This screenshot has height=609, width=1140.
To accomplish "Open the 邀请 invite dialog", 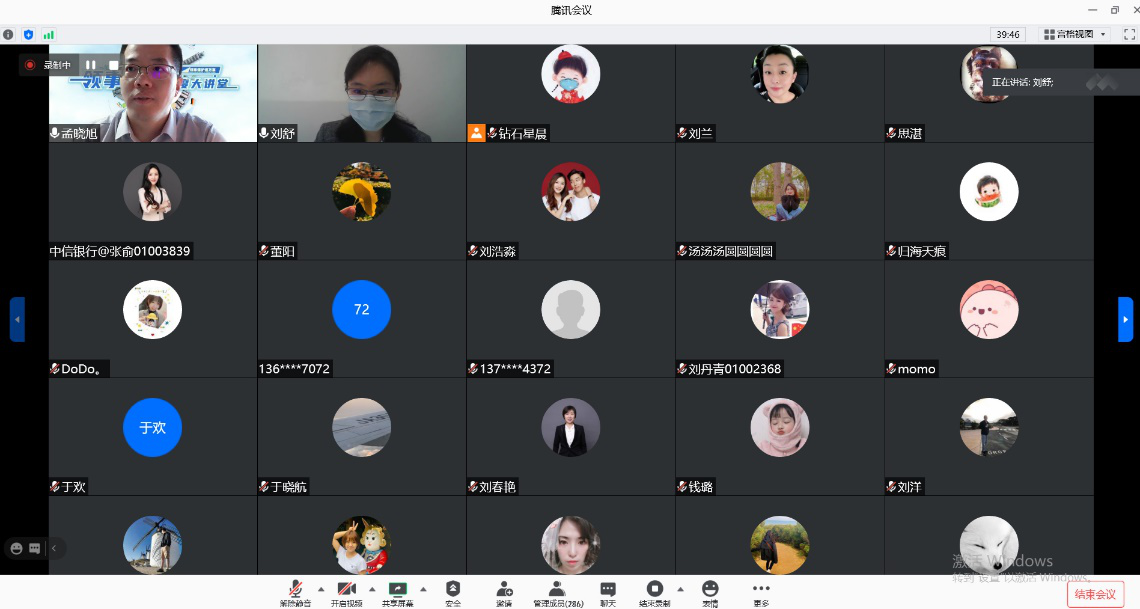I will (x=504, y=593).
